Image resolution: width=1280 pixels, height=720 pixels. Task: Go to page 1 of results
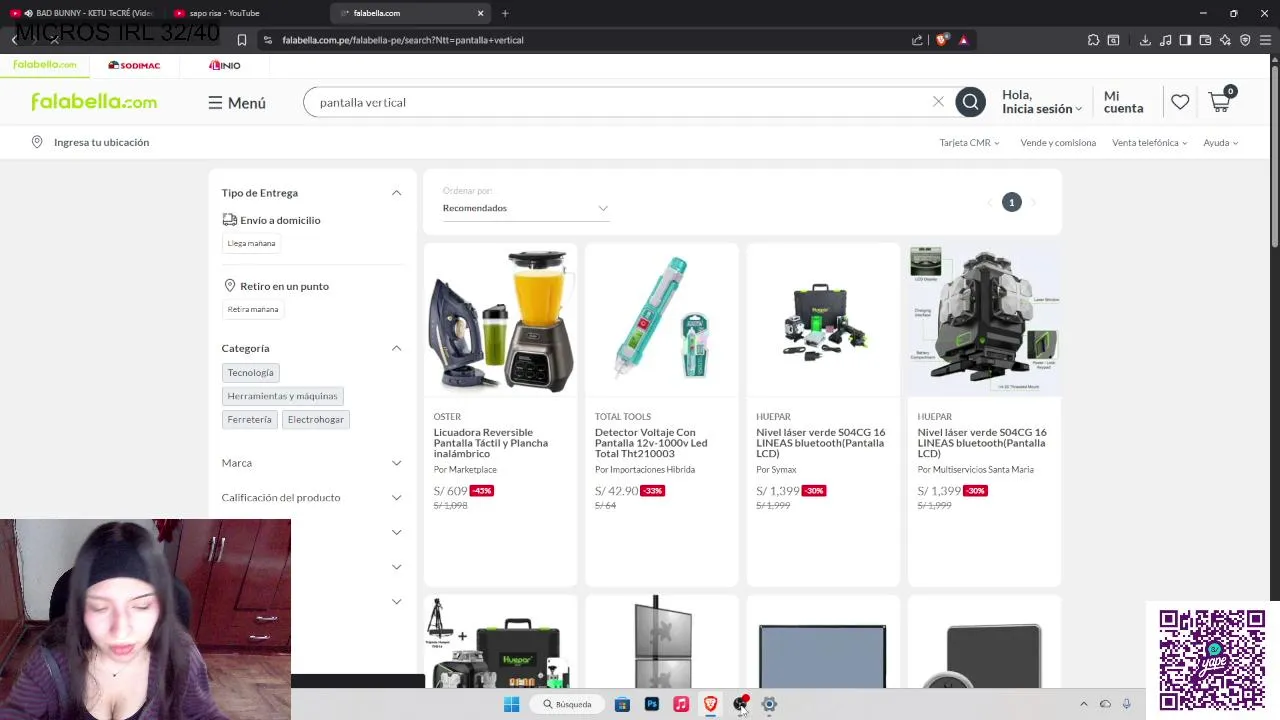[1011, 203]
